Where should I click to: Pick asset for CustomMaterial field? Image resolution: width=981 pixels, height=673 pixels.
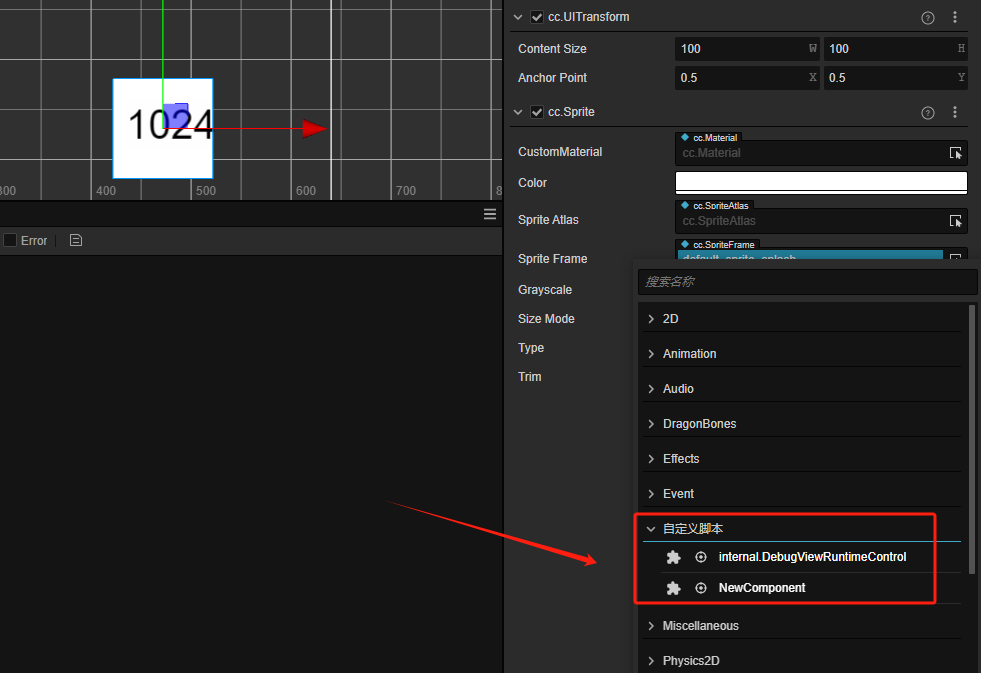955,153
